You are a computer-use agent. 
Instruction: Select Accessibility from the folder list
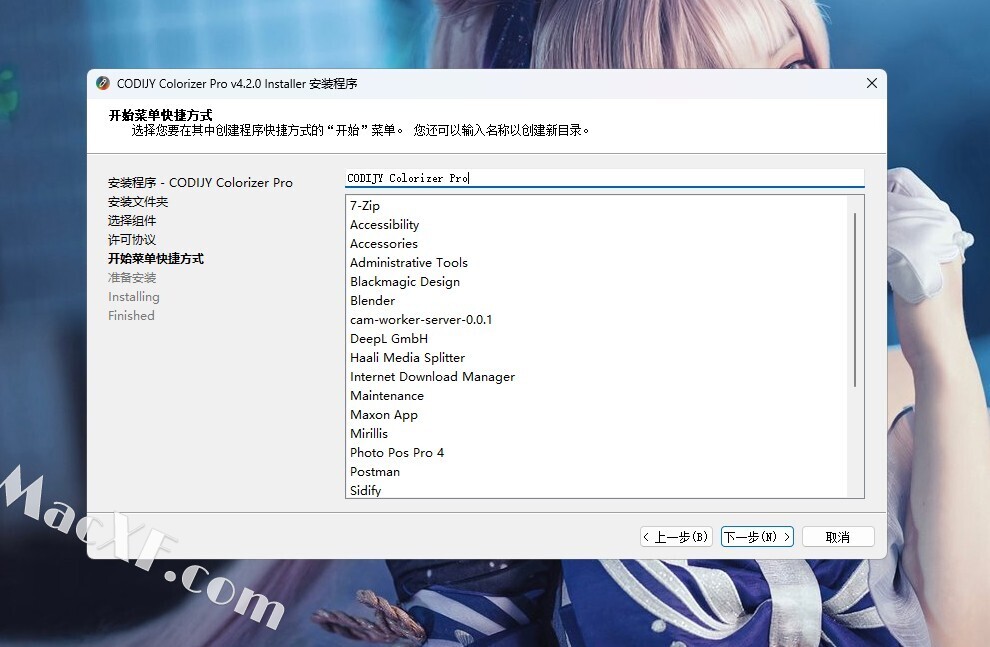click(384, 225)
